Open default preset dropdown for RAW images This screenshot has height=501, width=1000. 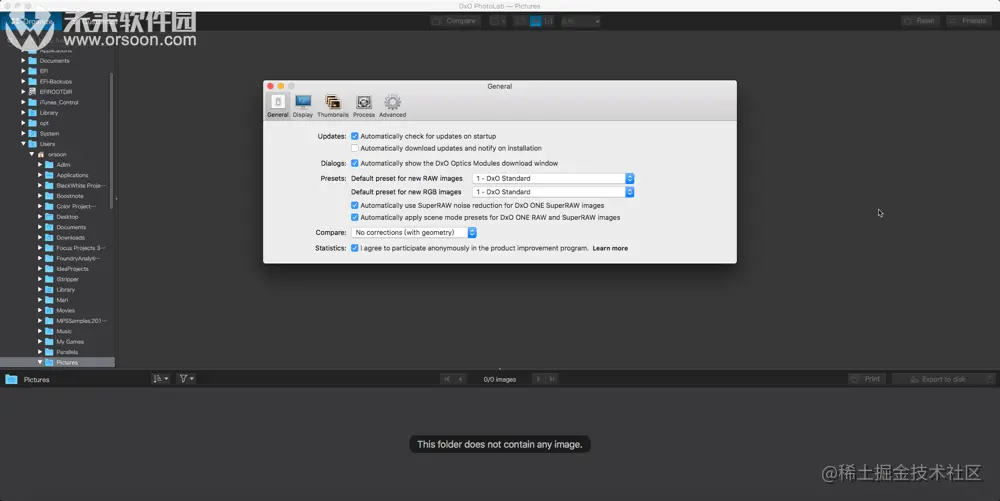pyautogui.click(x=553, y=178)
